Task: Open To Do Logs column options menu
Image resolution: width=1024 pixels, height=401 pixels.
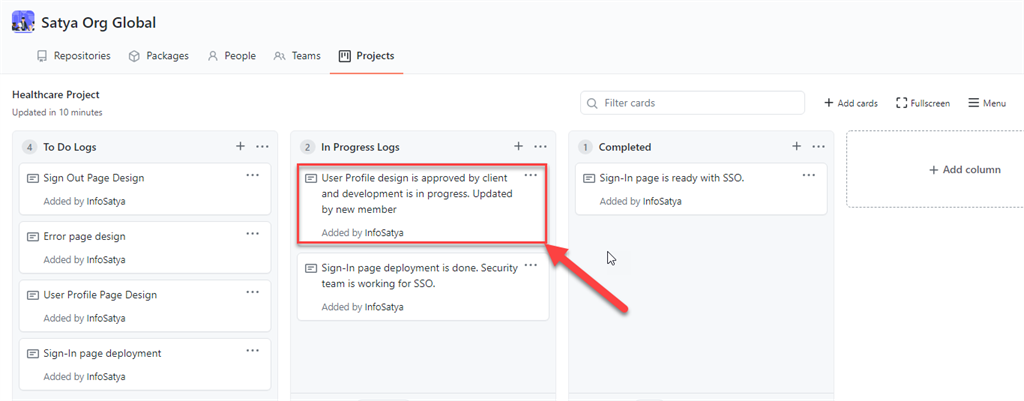Action: tap(263, 147)
